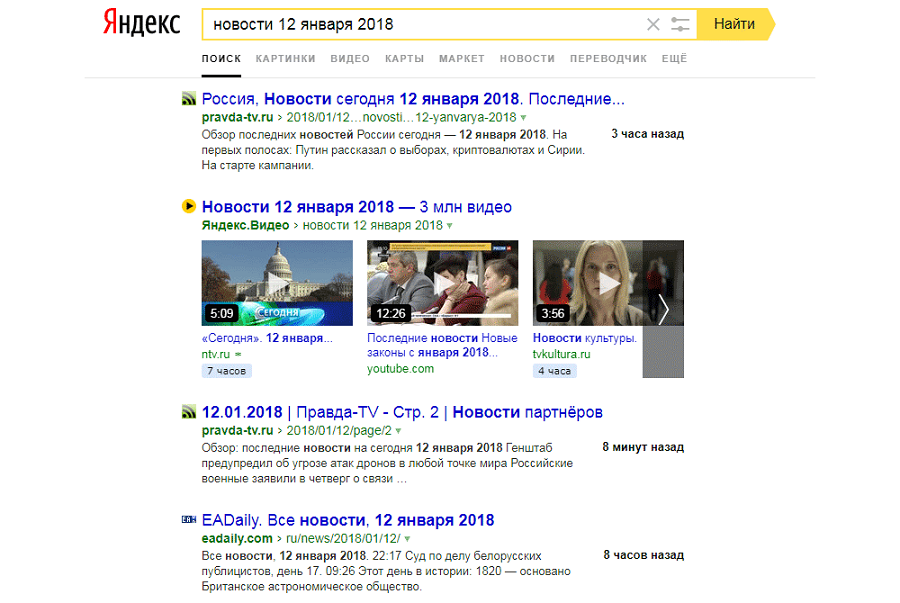Expand dropdown arrow after 2018/01/12/page/2 URL
This screenshot has height=603, width=900.
[398, 431]
